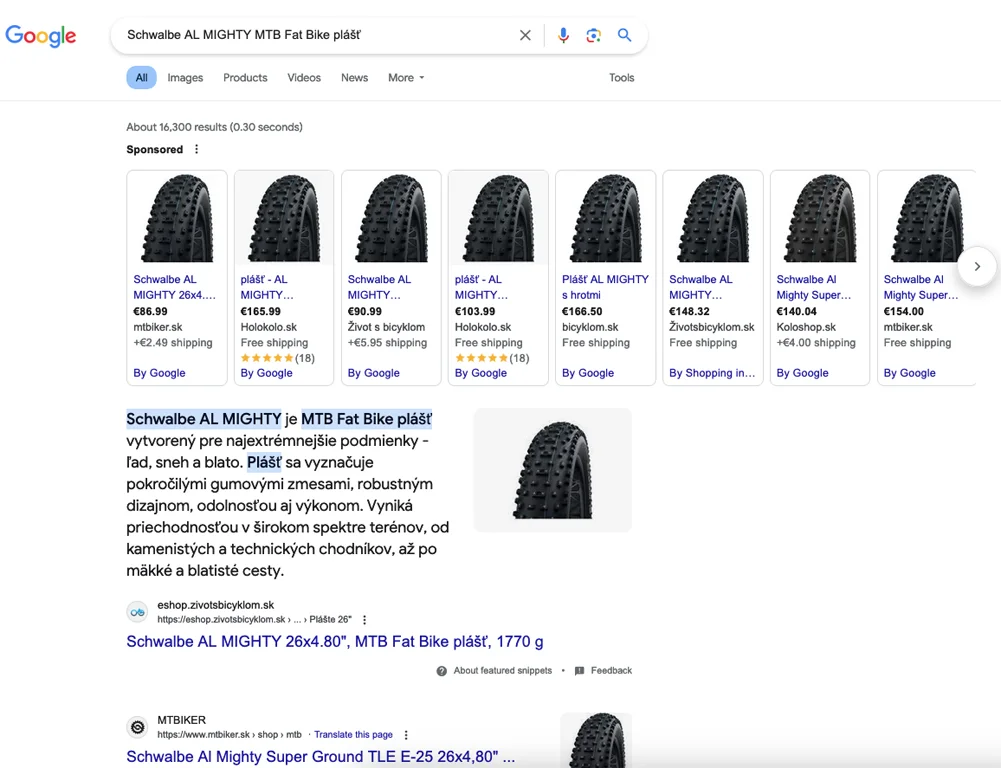Select the Products tab
This screenshot has height=768, width=1001.
[x=245, y=78]
